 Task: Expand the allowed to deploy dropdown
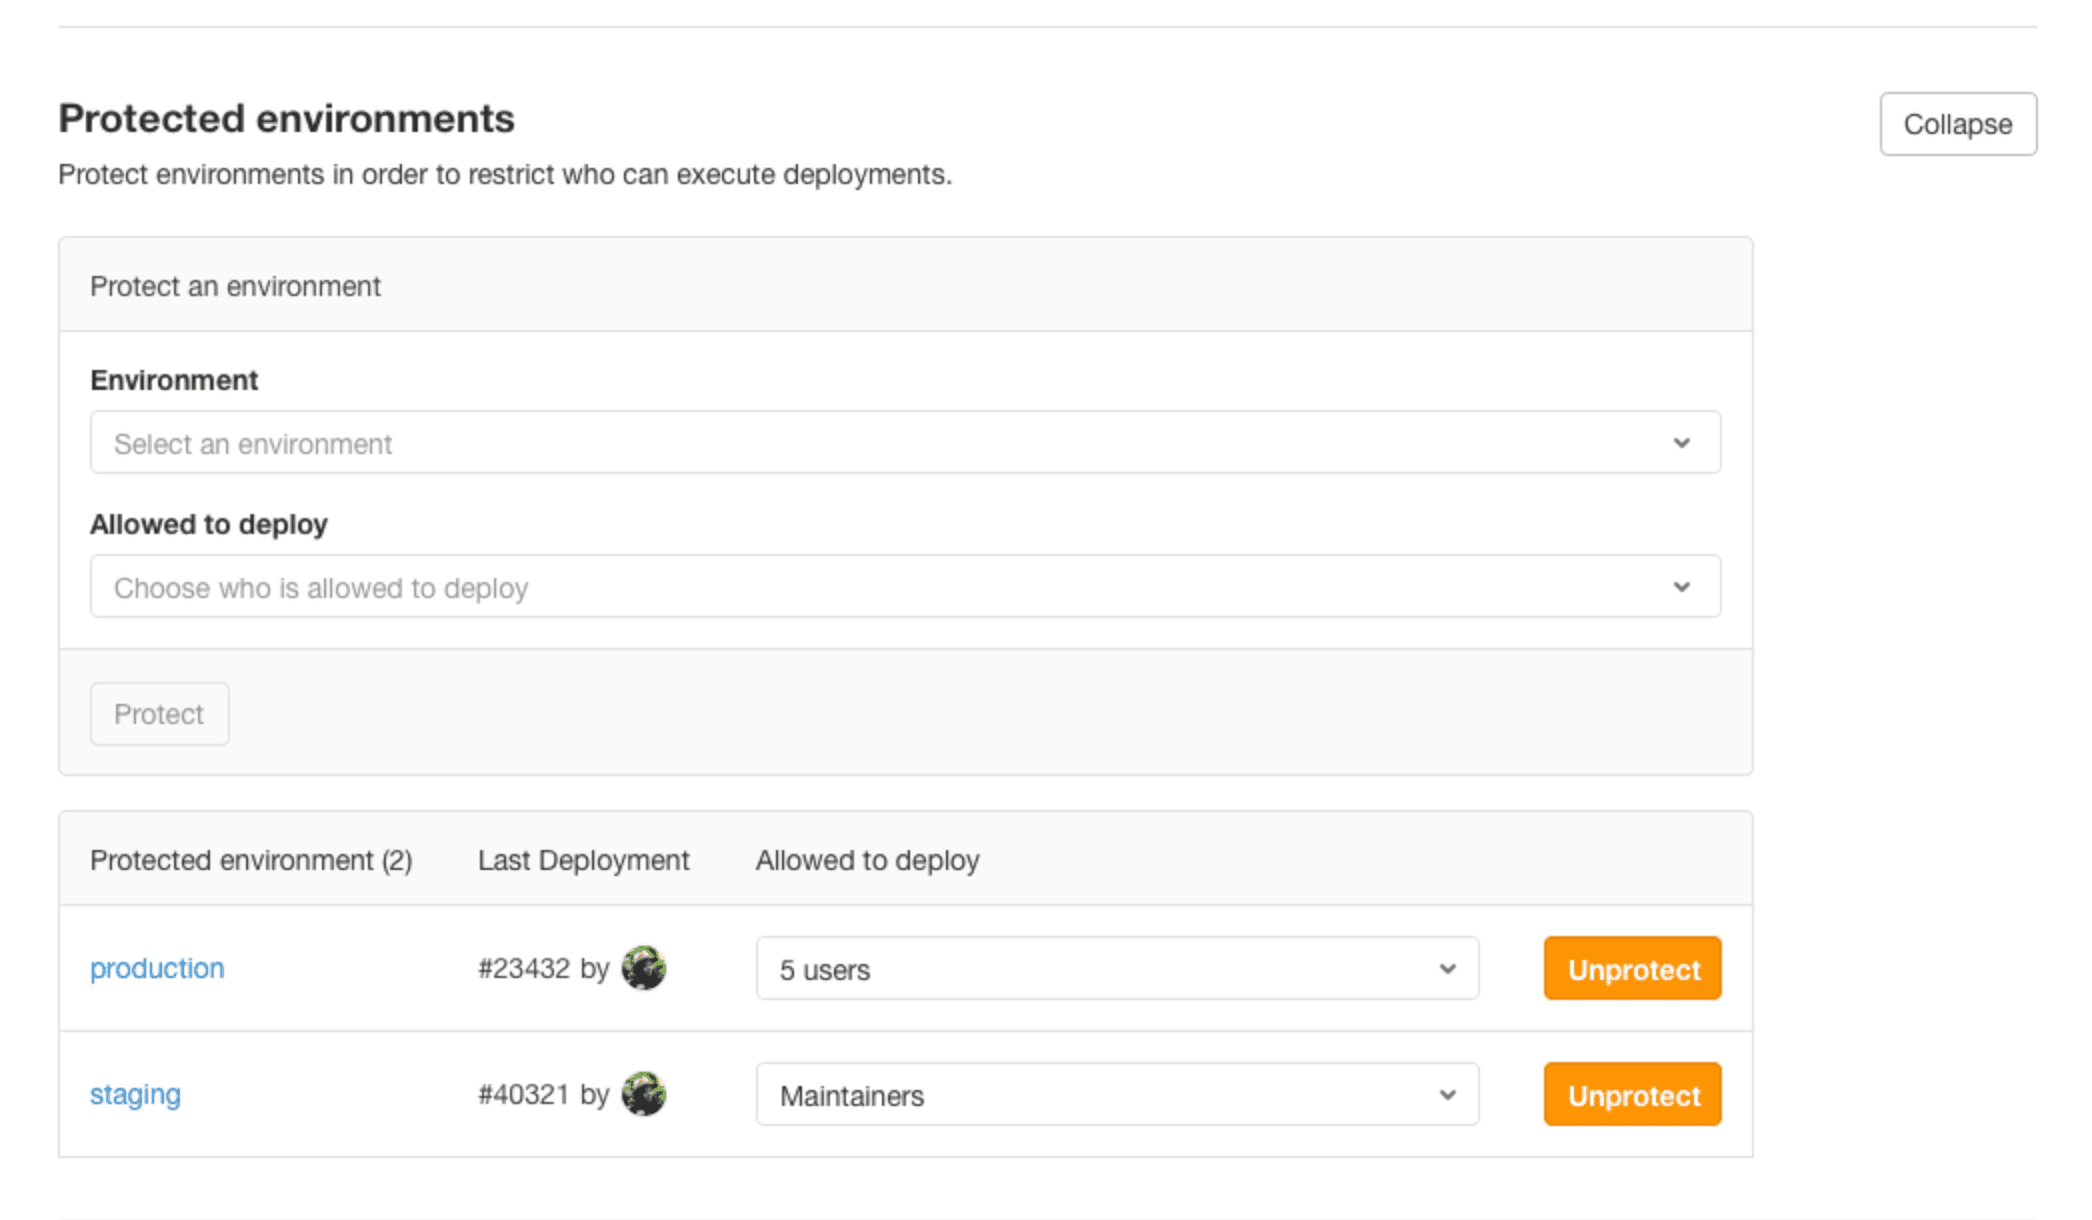click(x=904, y=587)
